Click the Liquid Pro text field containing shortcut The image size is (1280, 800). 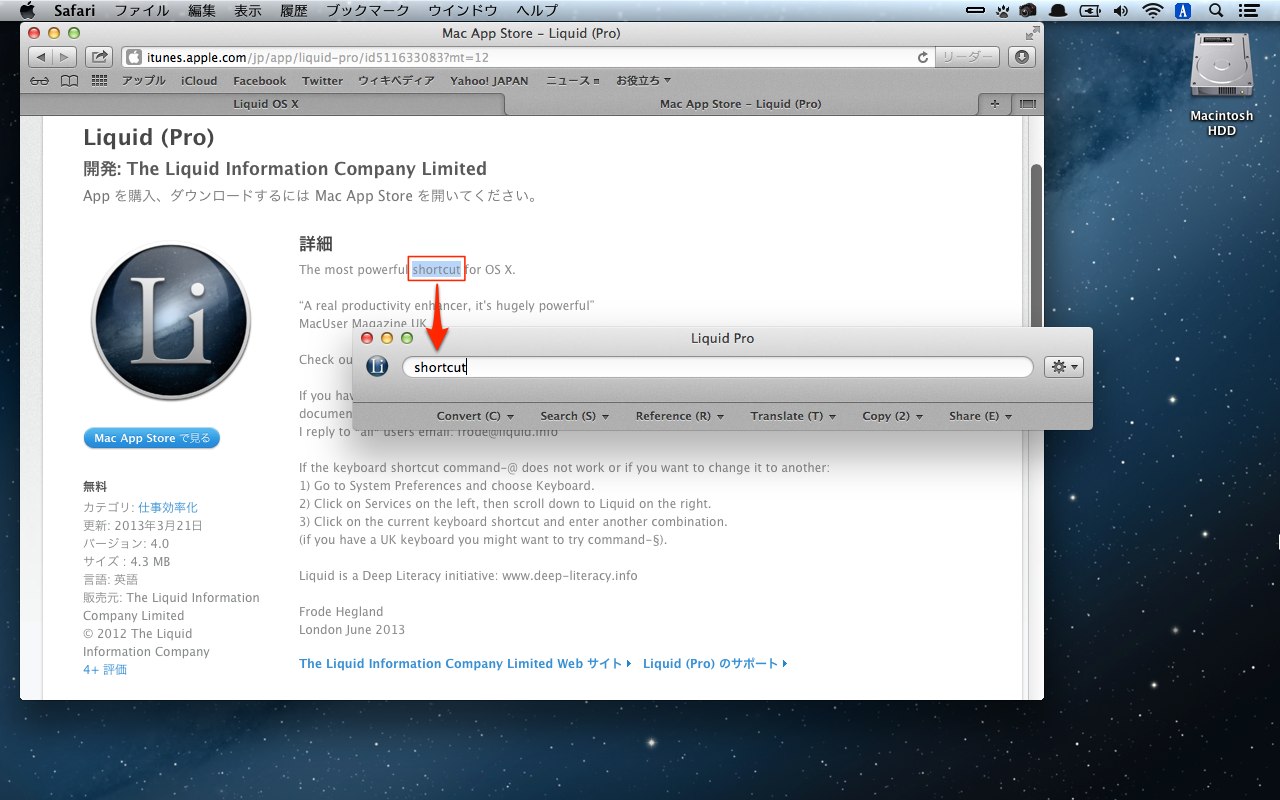tap(717, 367)
